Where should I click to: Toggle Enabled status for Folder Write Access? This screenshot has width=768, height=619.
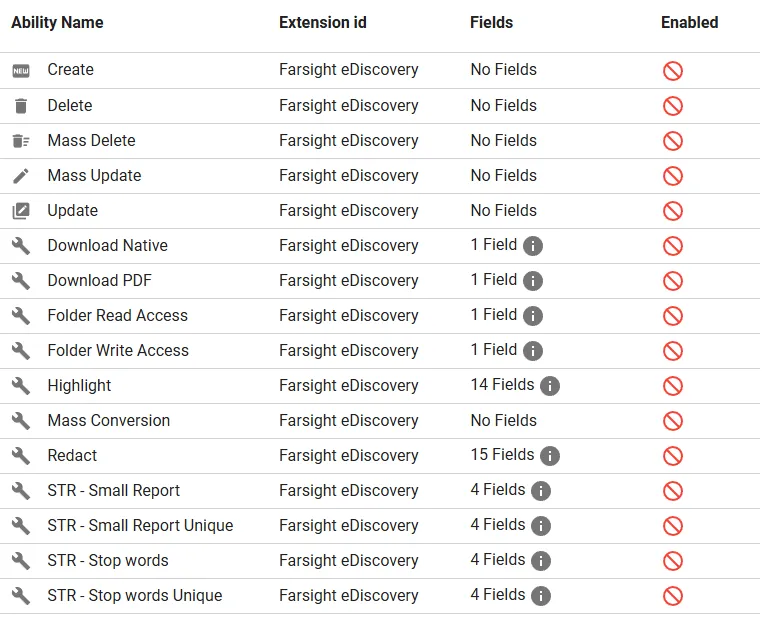coord(673,351)
